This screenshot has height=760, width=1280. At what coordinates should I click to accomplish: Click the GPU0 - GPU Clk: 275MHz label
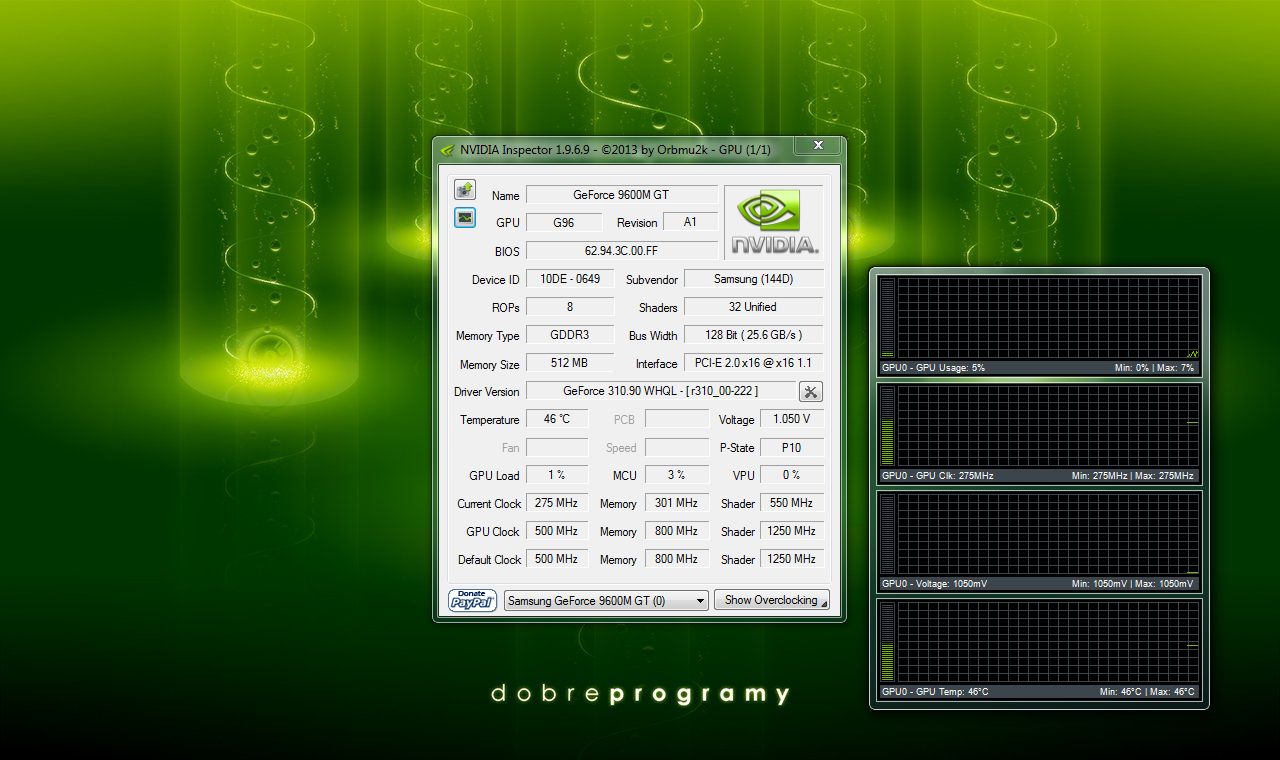click(938, 476)
